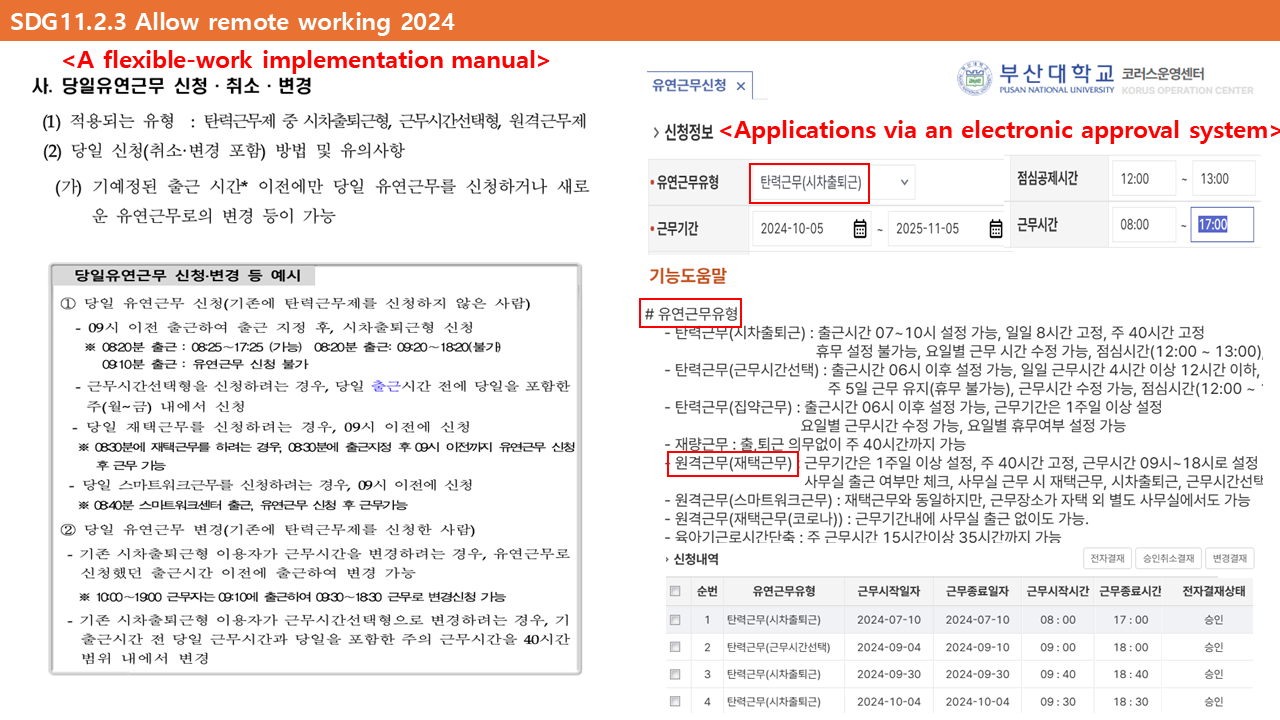
Task: Switch to the 유연근무신청 tab
Action: tap(688, 86)
